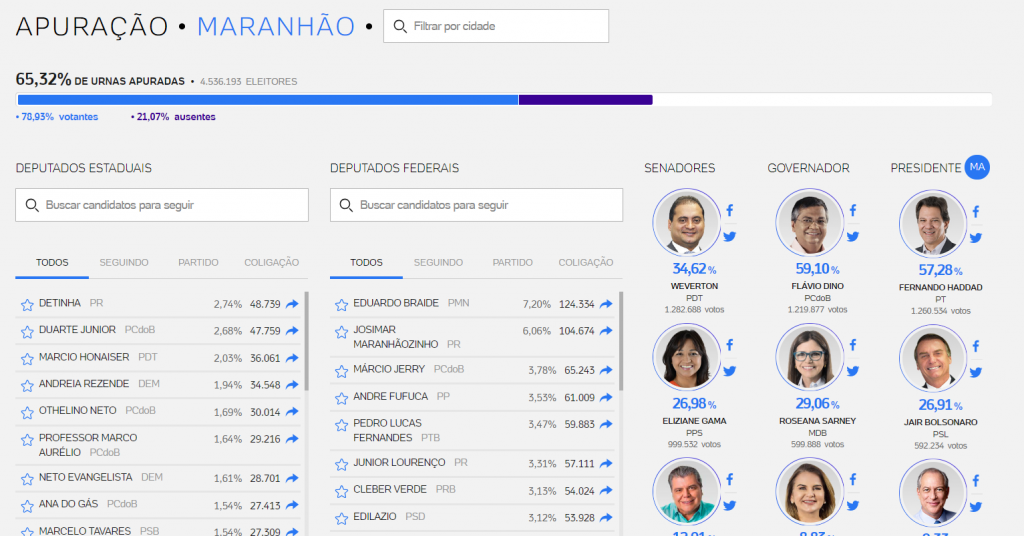Image resolution: width=1024 pixels, height=536 pixels.
Task: Share EDUARDO BRAIDE result arrow
Action: (606, 304)
